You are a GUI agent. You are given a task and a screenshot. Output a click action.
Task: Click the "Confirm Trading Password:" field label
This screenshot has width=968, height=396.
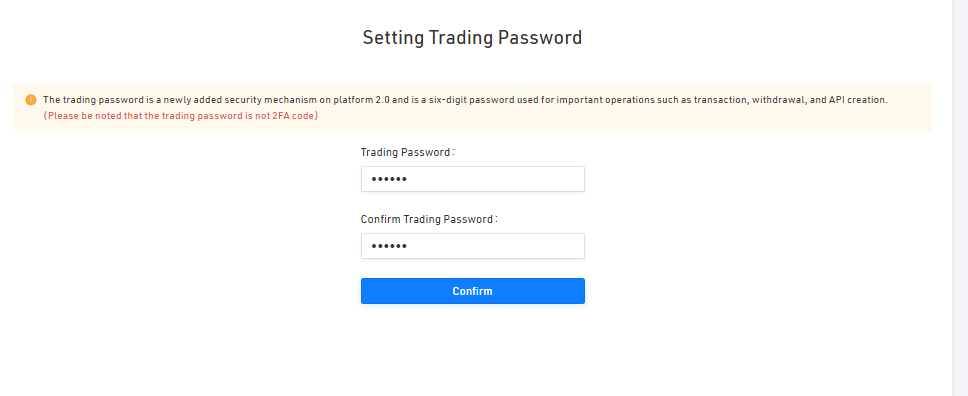pyautogui.click(x=429, y=219)
